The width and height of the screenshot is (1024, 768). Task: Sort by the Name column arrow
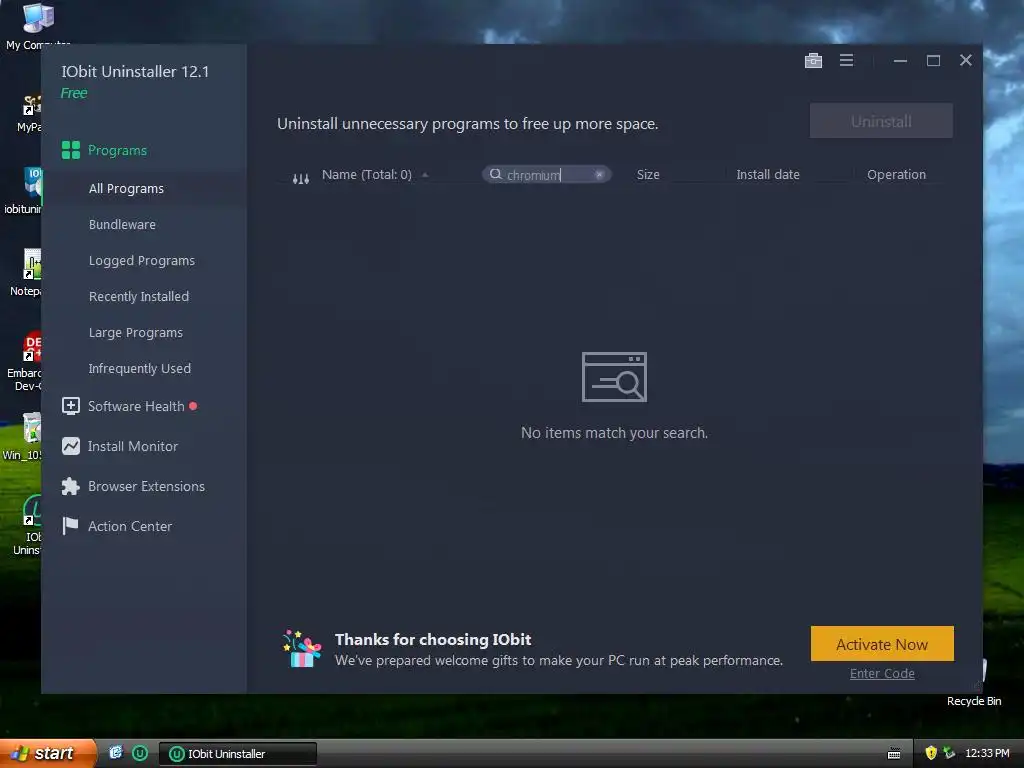[425, 174]
